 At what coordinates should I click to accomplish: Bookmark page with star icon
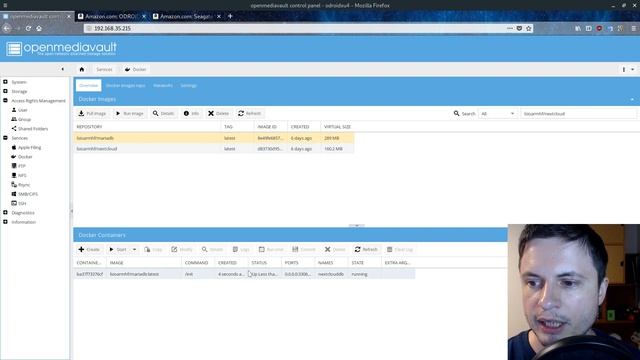click(x=529, y=28)
